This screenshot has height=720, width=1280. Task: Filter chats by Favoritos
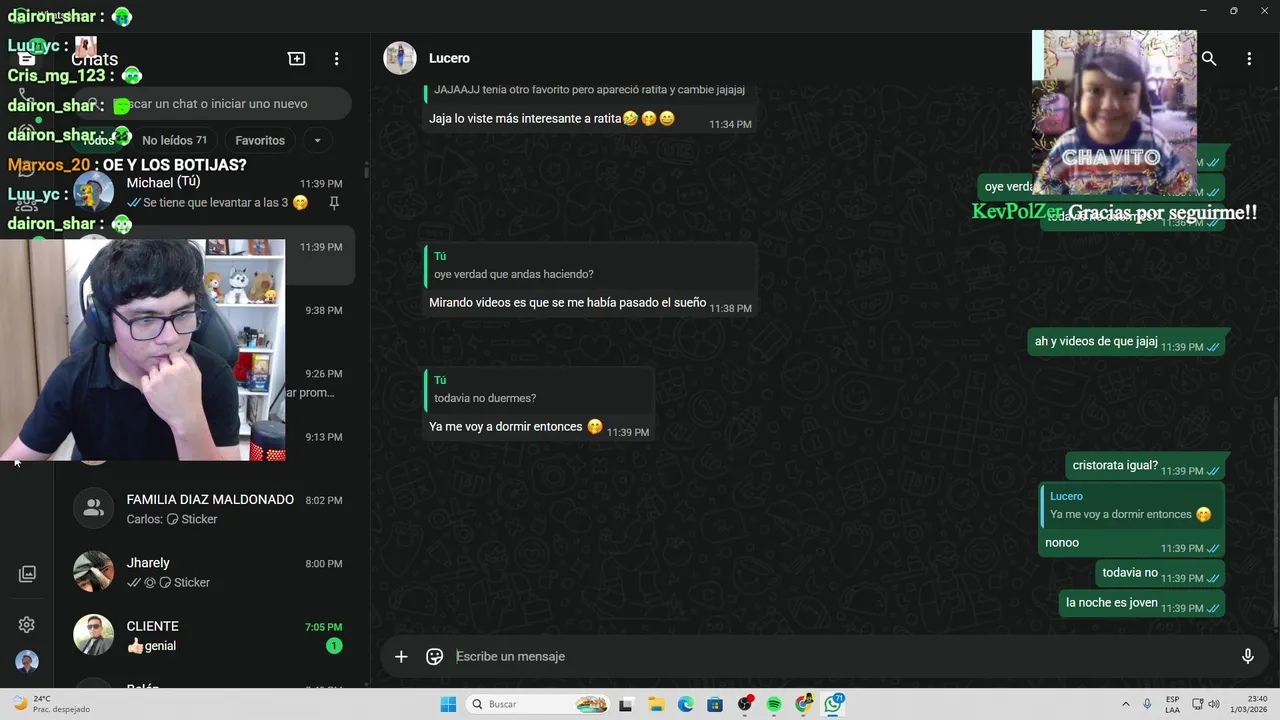coord(260,141)
